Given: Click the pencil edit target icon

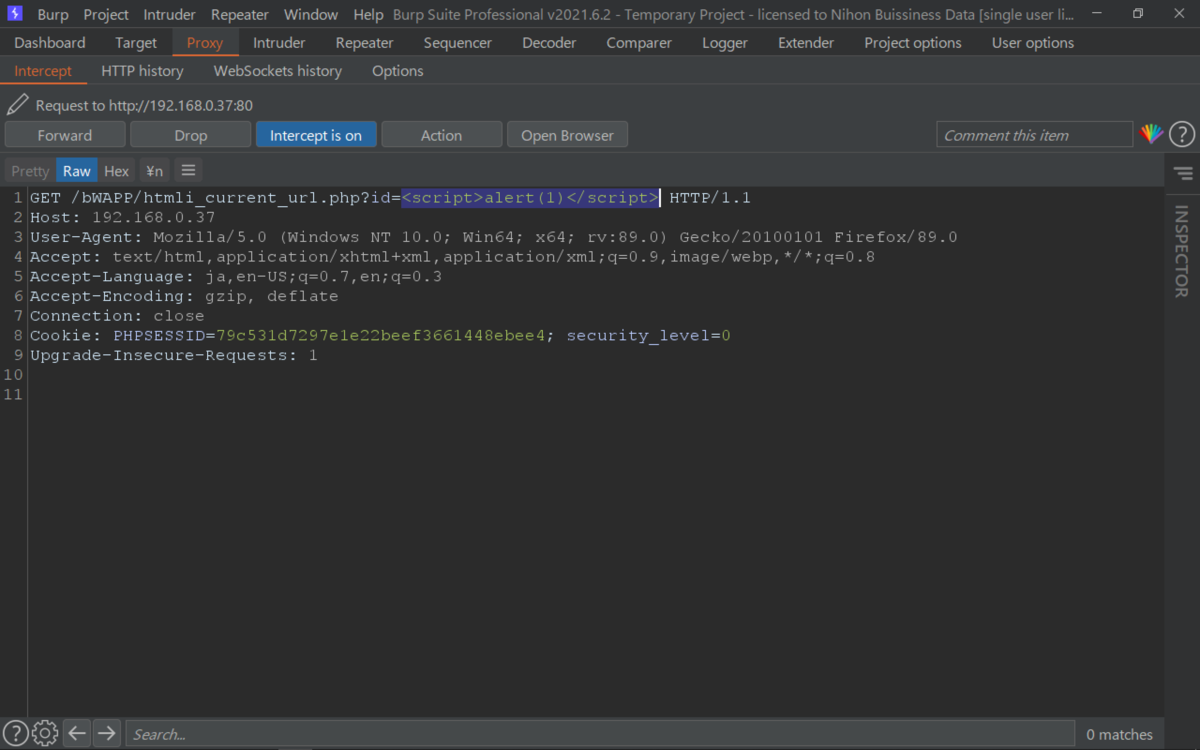Looking at the screenshot, I should pos(17,104).
